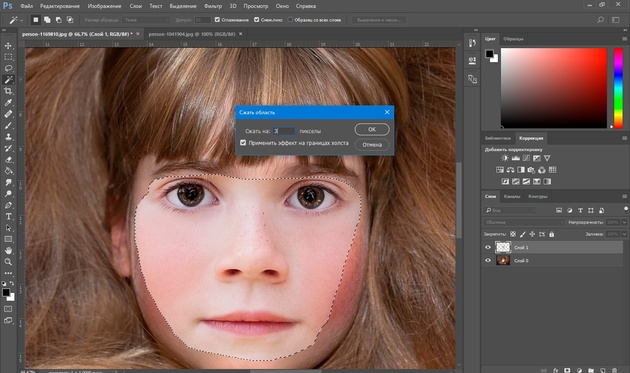The width and height of the screenshot is (630, 373).
Task: Select the Lasso tool
Action: click(8, 68)
